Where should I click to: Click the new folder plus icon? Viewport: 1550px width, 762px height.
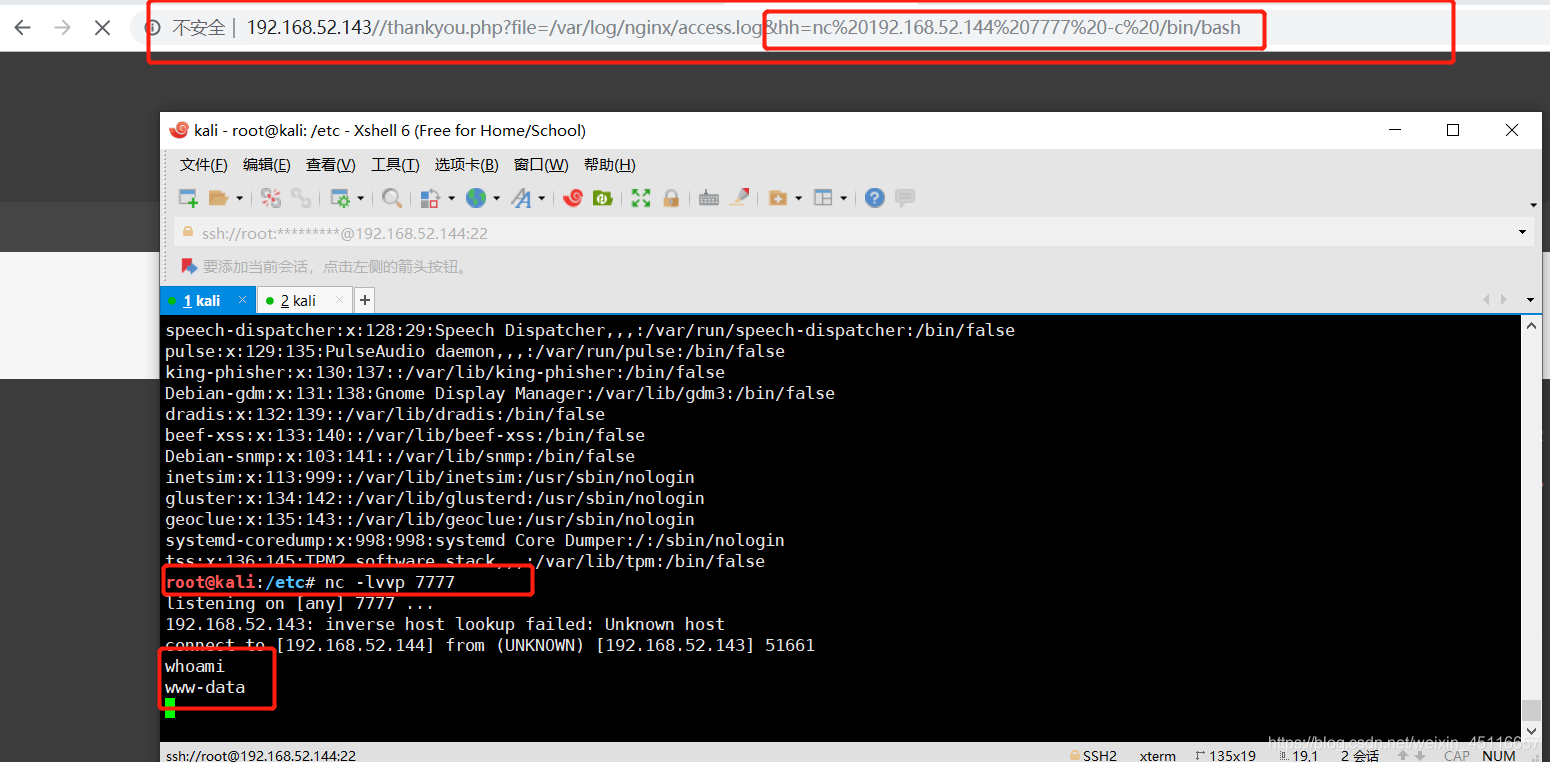[778, 198]
